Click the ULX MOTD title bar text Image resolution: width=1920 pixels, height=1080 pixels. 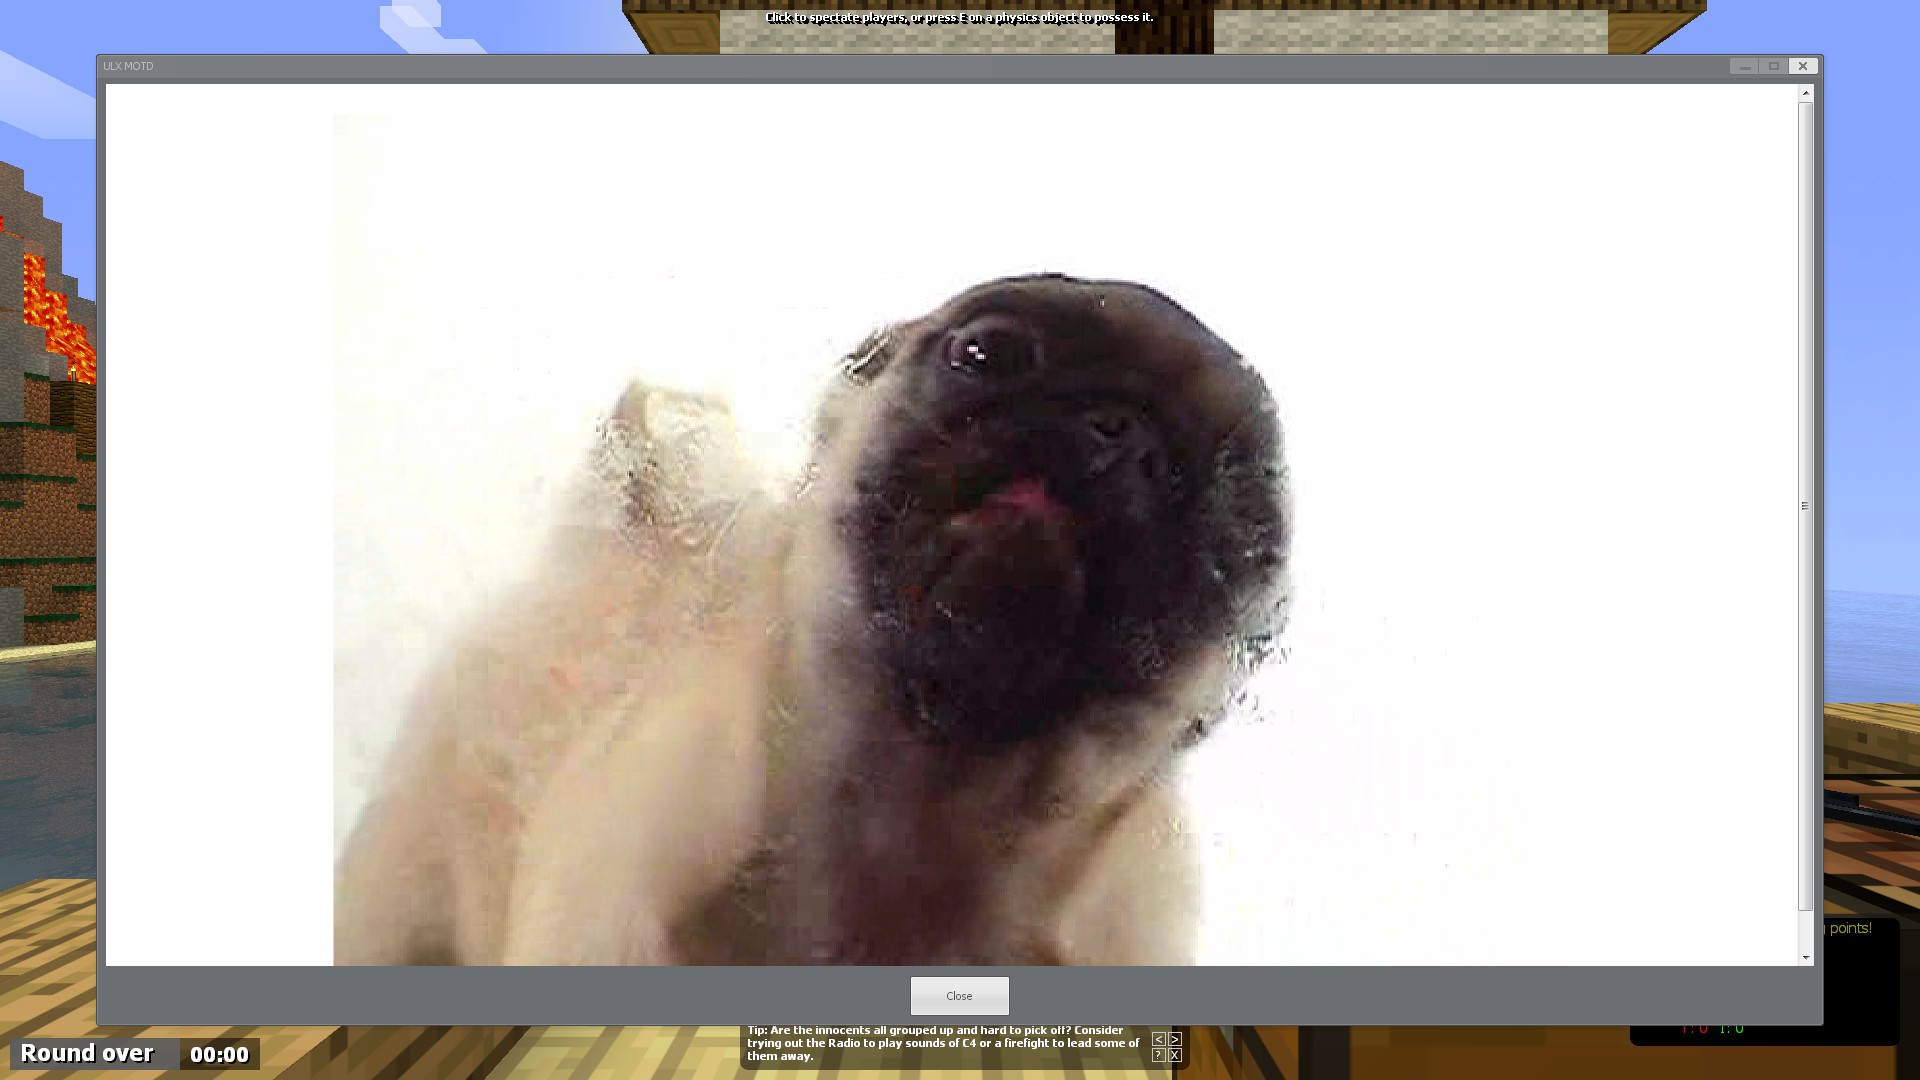[128, 66]
